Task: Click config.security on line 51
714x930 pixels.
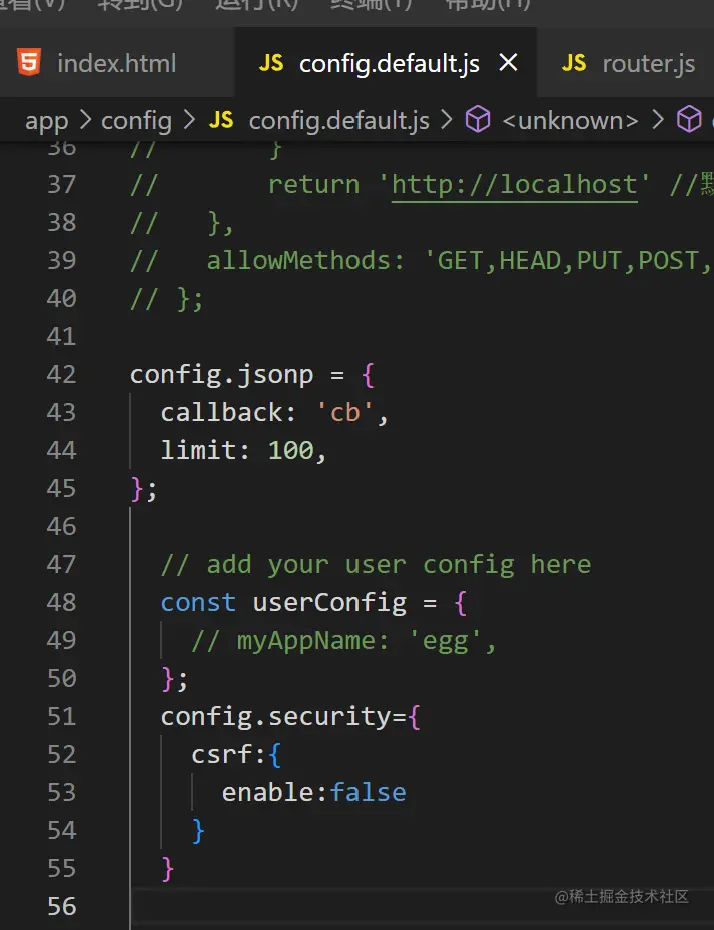Action: click(276, 717)
